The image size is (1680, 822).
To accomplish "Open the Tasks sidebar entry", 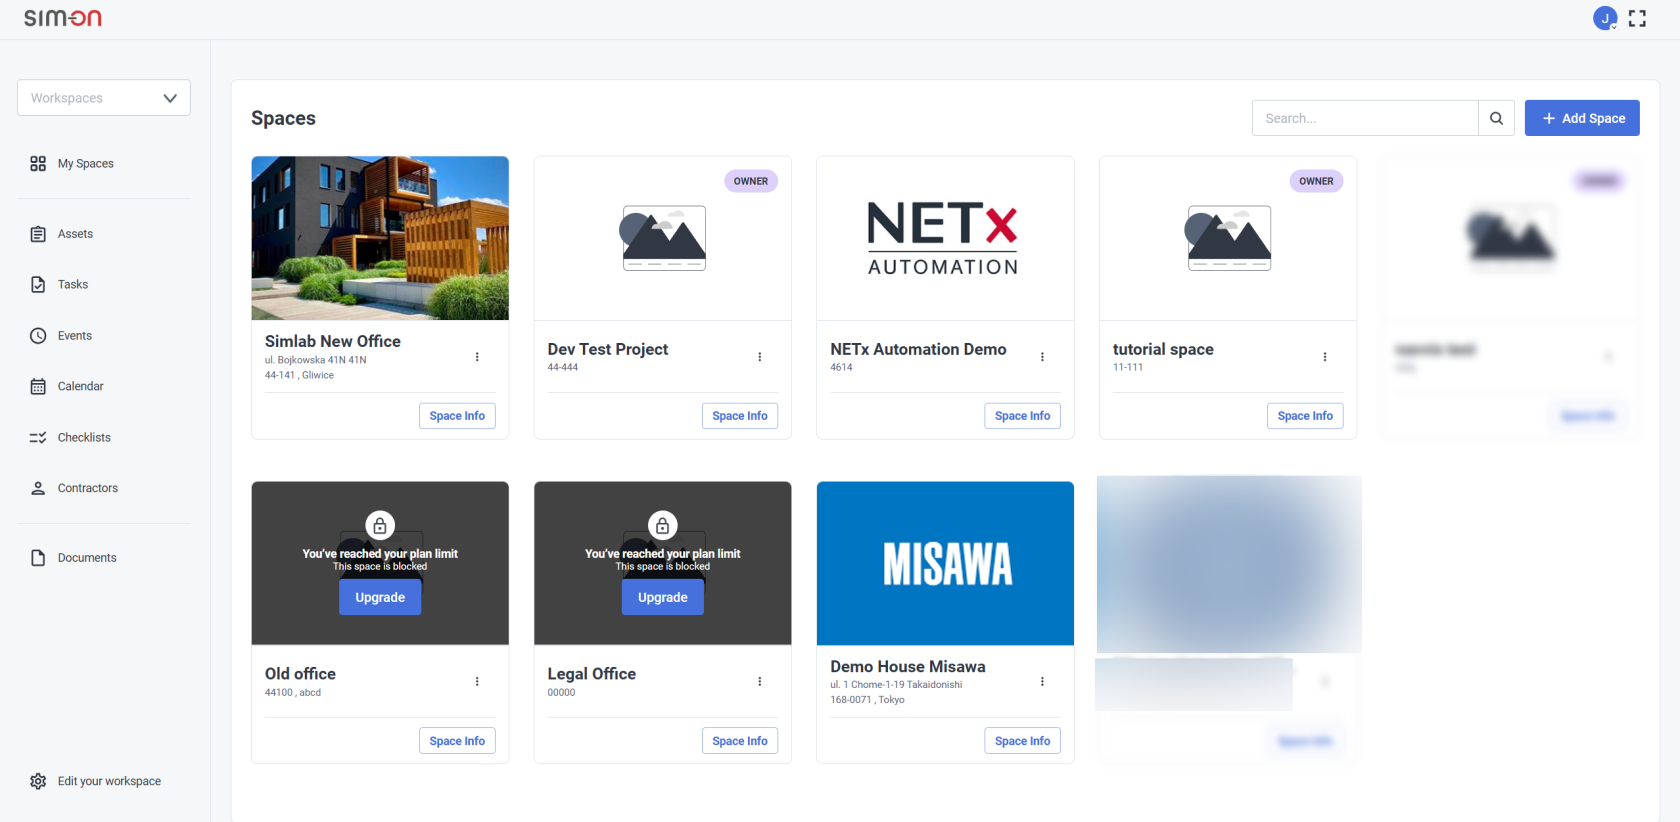I will [73, 285].
